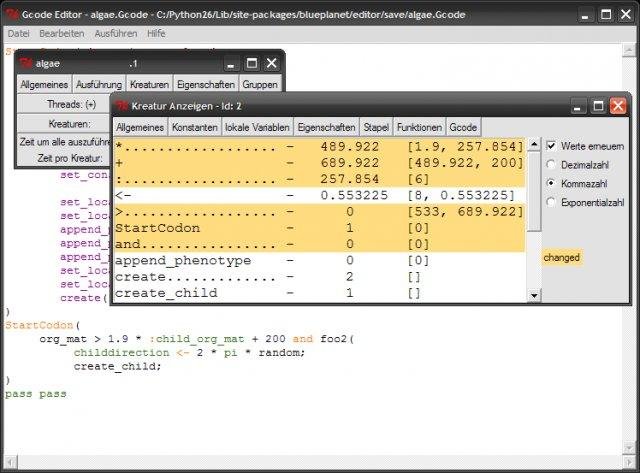Click the editor vertical scroll up arrow

pos(629,50)
